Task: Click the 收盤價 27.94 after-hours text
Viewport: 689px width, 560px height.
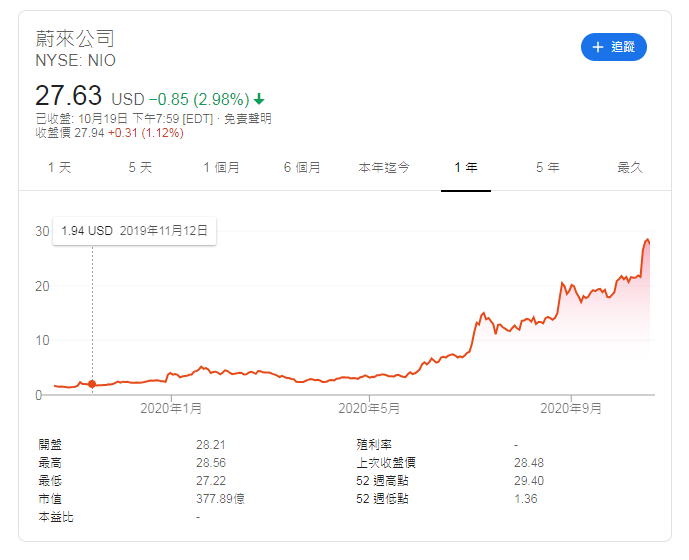Action: [x=70, y=133]
